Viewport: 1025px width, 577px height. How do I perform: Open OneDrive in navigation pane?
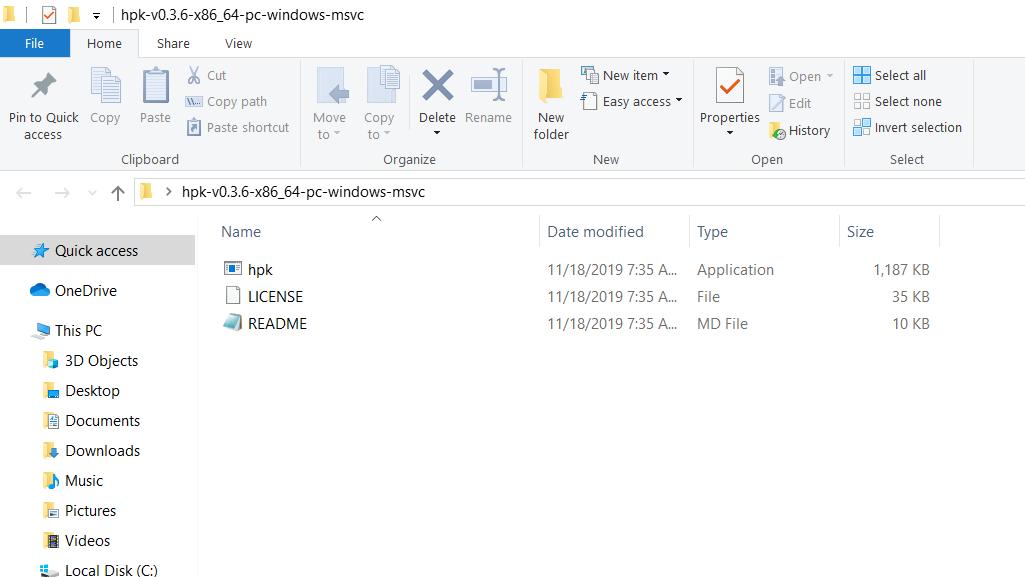click(x=86, y=291)
